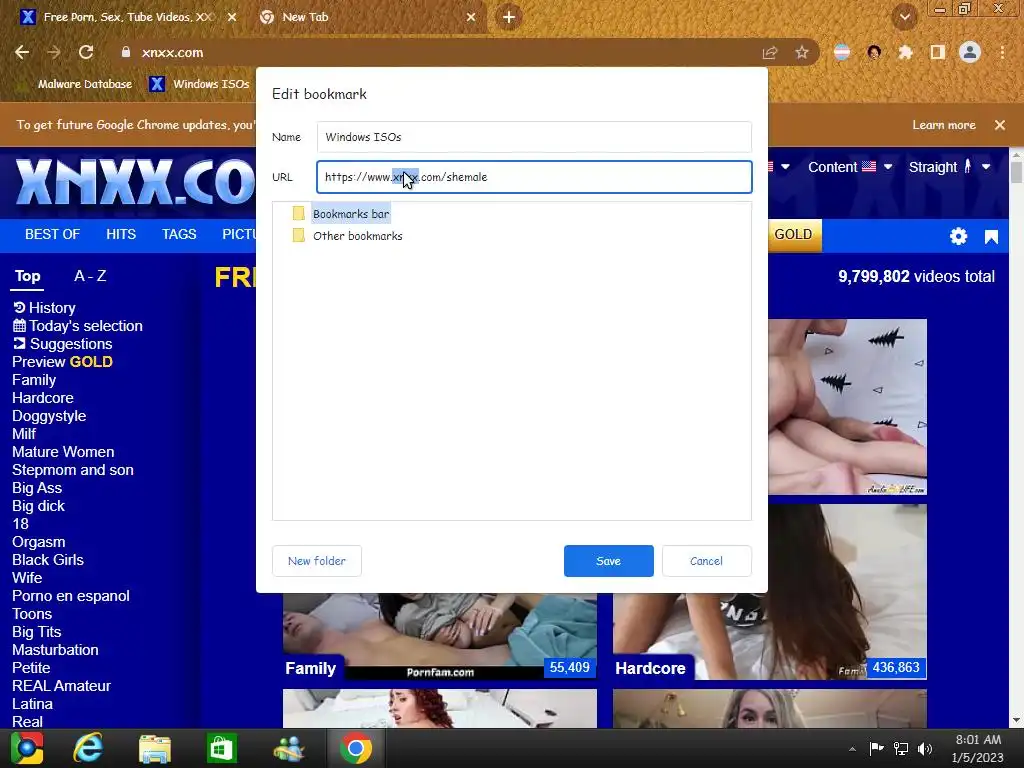Open the Store app on the taskbar
This screenshot has width=1024, height=768.
point(221,748)
